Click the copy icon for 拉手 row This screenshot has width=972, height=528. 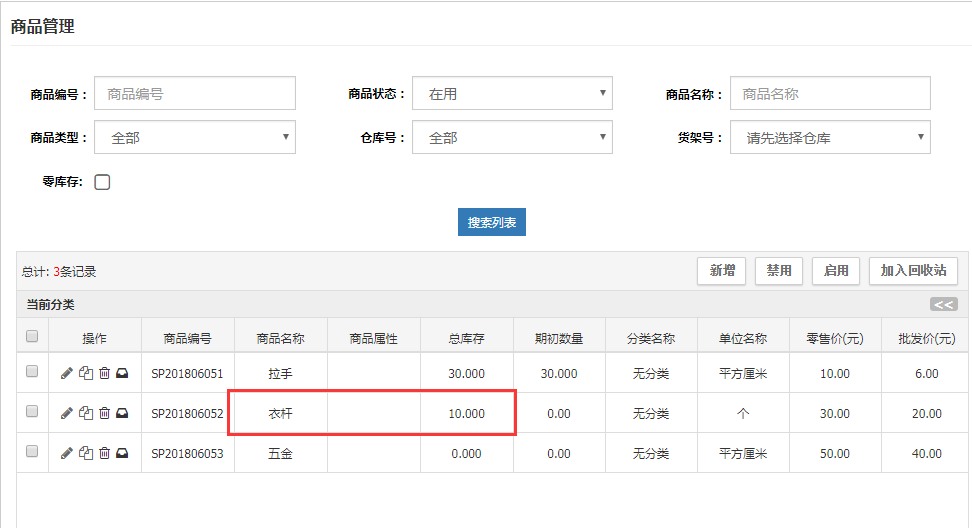[86, 373]
